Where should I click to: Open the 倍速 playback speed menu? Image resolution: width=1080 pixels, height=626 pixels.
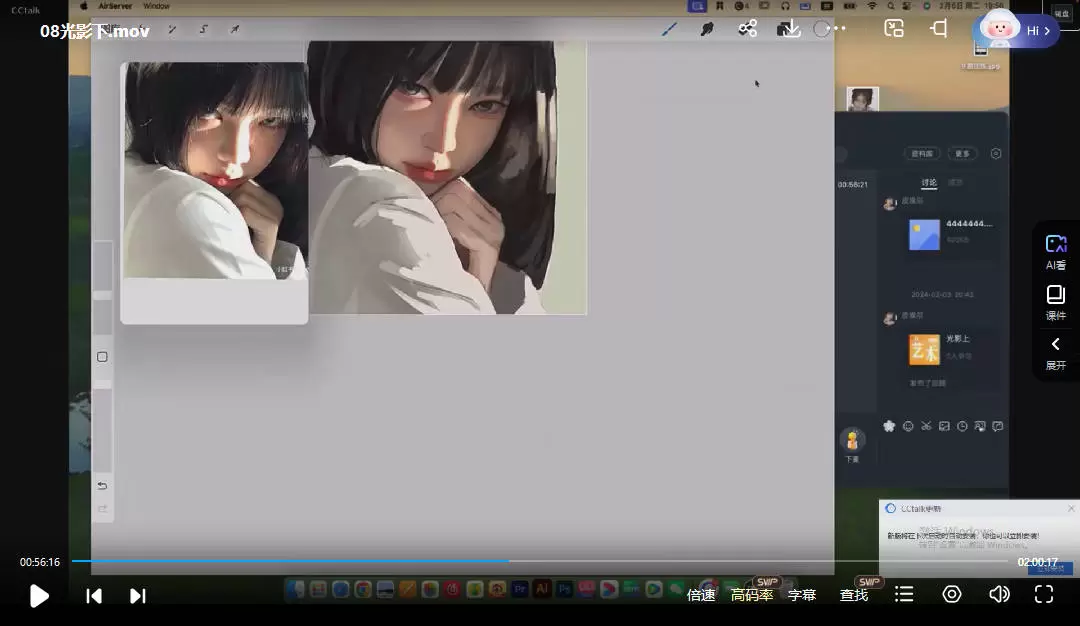701,595
